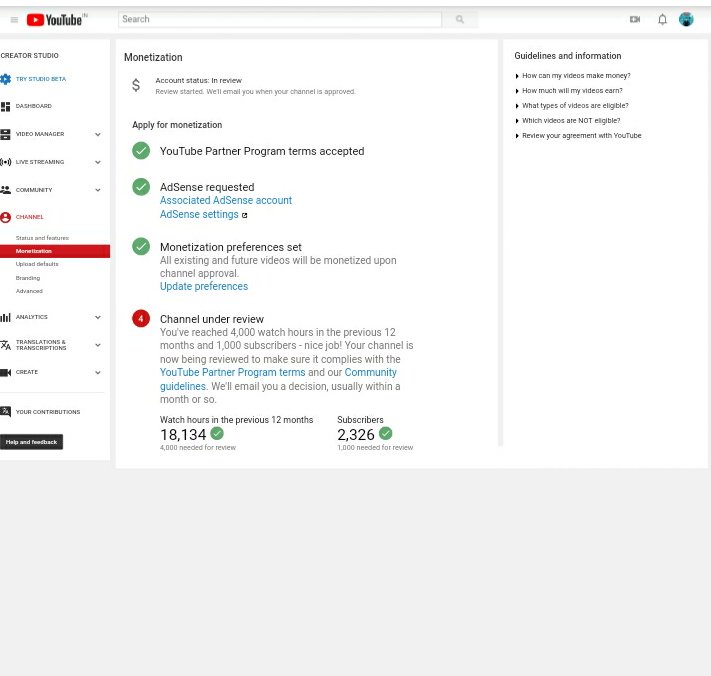Click the dollar sign account status icon
This screenshot has width=711, height=676.
pyautogui.click(x=136, y=85)
